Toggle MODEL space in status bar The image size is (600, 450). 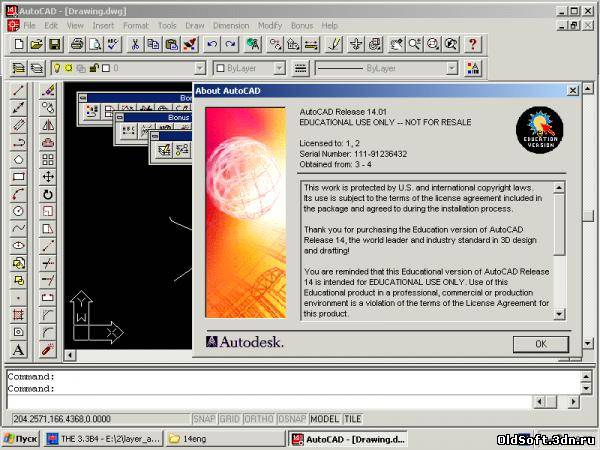[324, 419]
